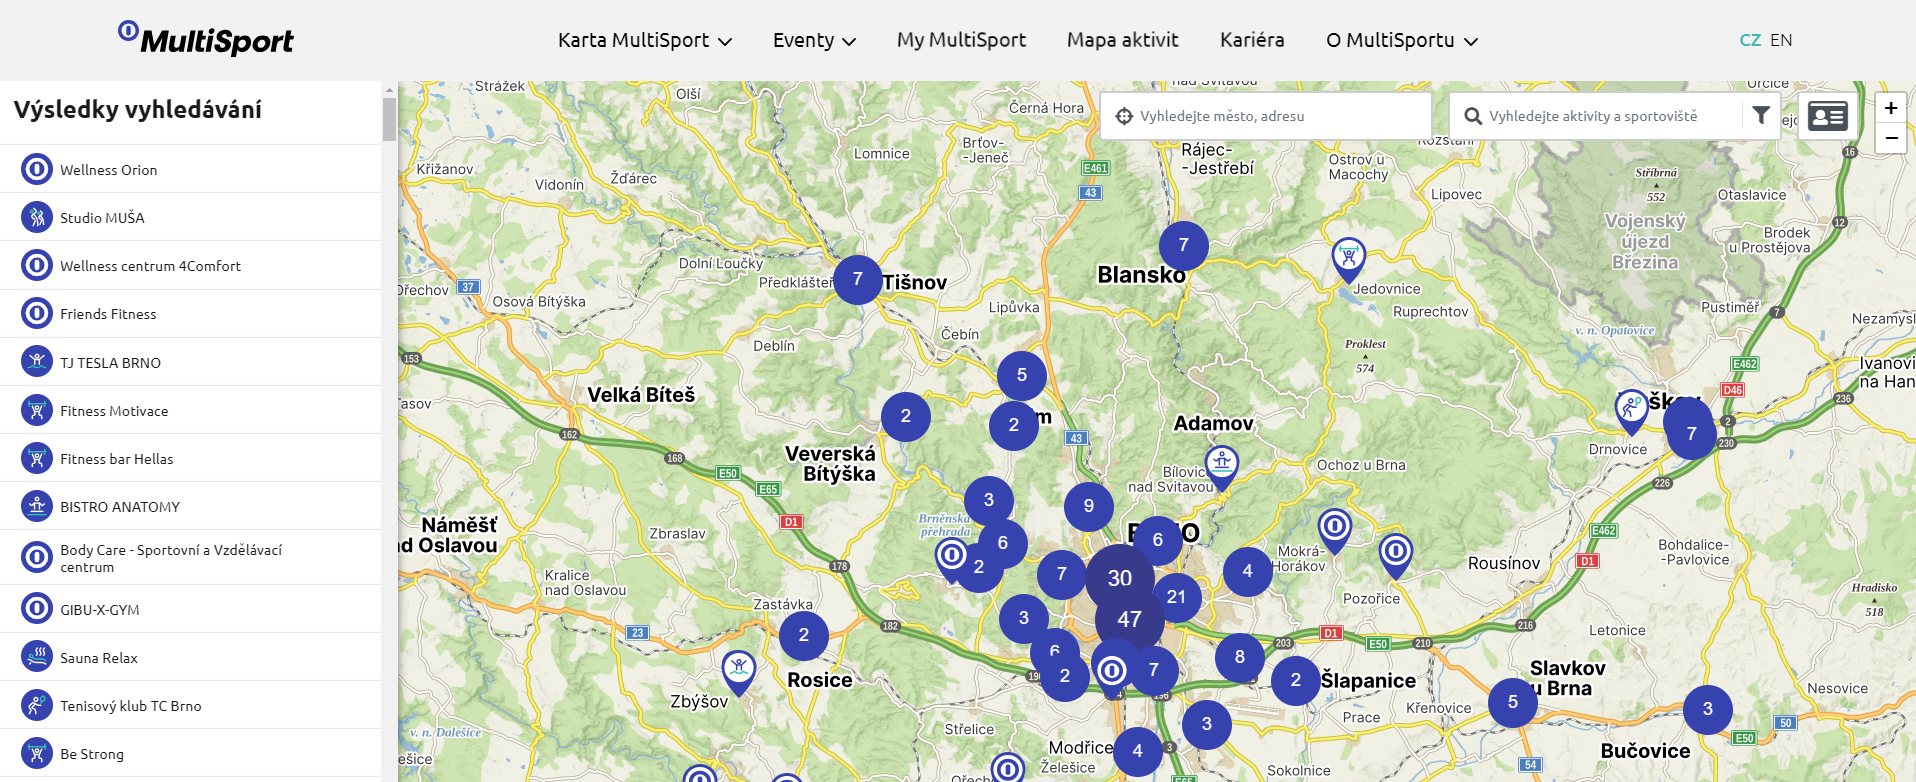Focus the city and address search field

(1275, 116)
